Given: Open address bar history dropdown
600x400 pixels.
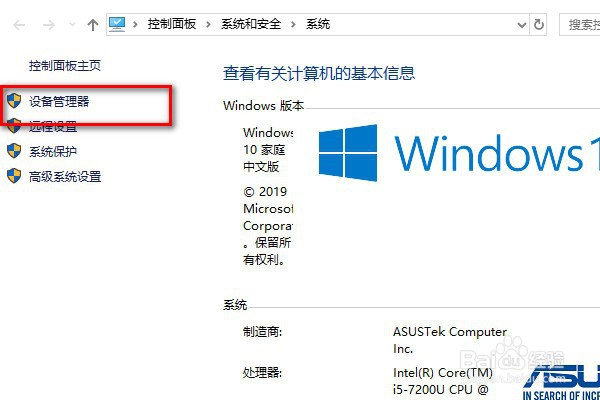Looking at the screenshot, I should (522, 25).
